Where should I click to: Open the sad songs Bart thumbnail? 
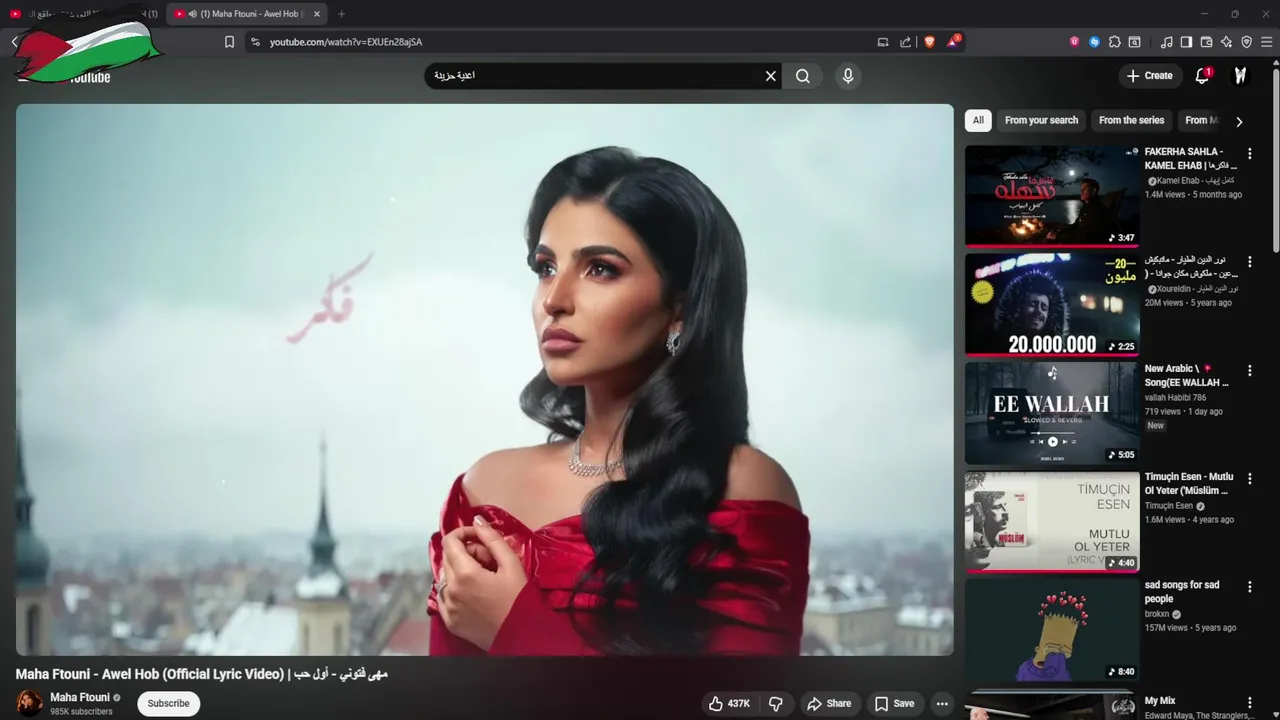1052,630
